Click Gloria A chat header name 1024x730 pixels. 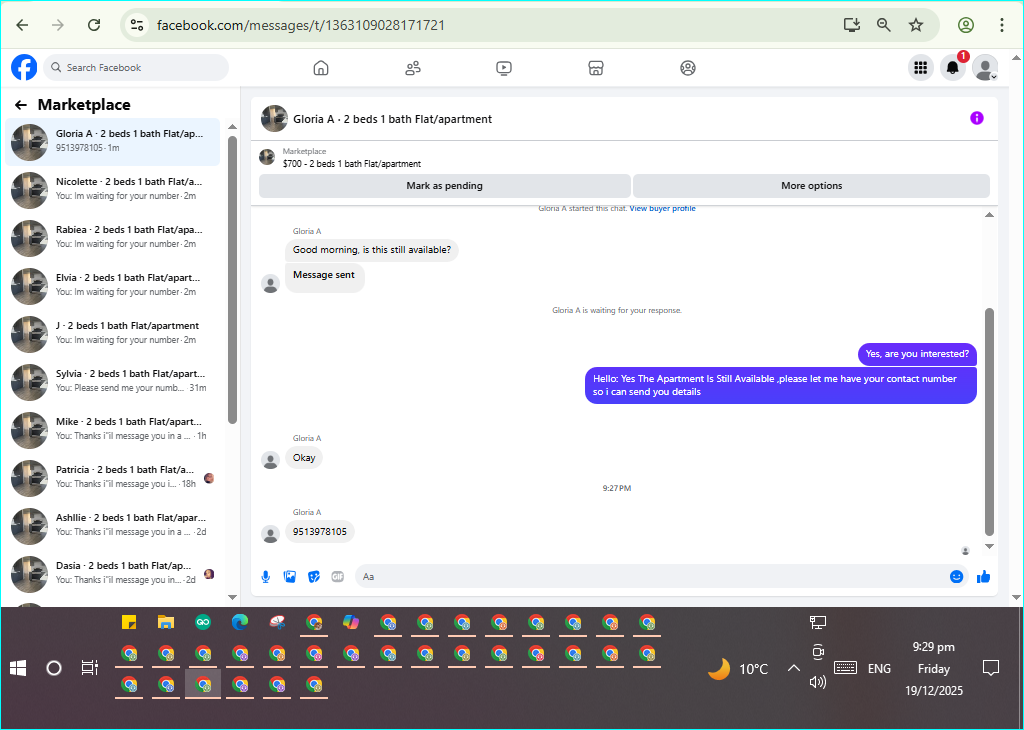pos(392,119)
